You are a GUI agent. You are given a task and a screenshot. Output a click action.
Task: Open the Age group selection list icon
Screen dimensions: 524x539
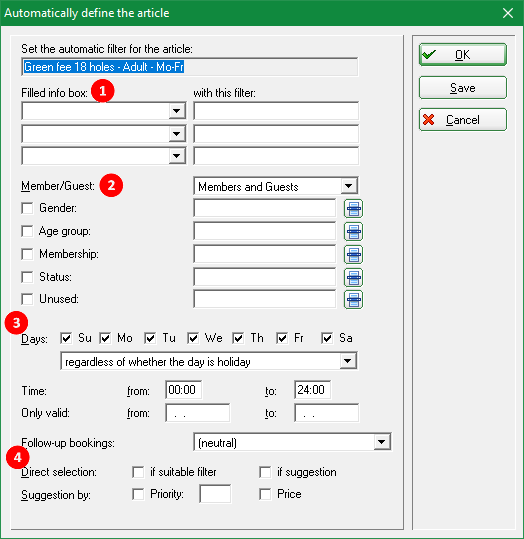353,231
